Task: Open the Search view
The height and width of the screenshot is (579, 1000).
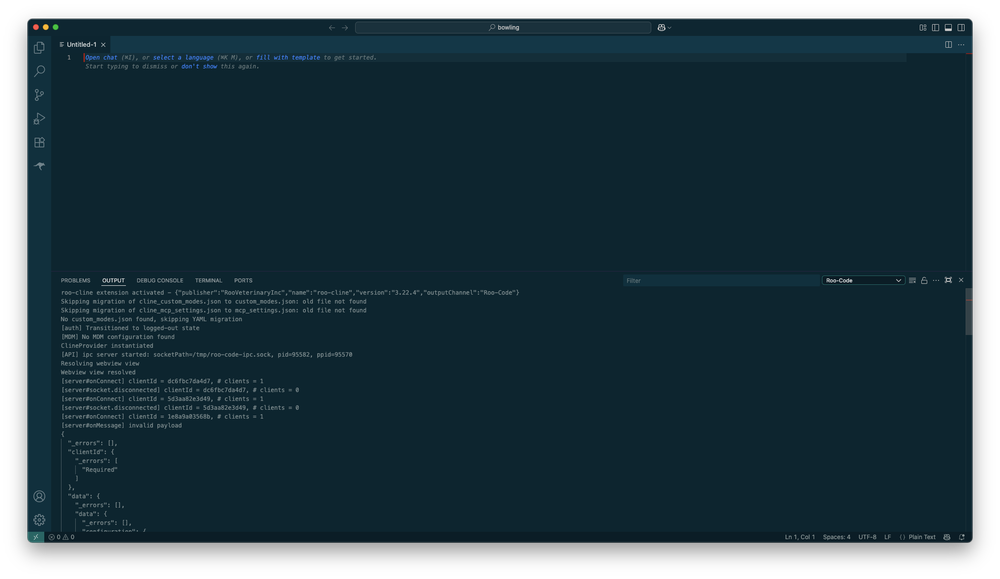Action: (x=38, y=71)
